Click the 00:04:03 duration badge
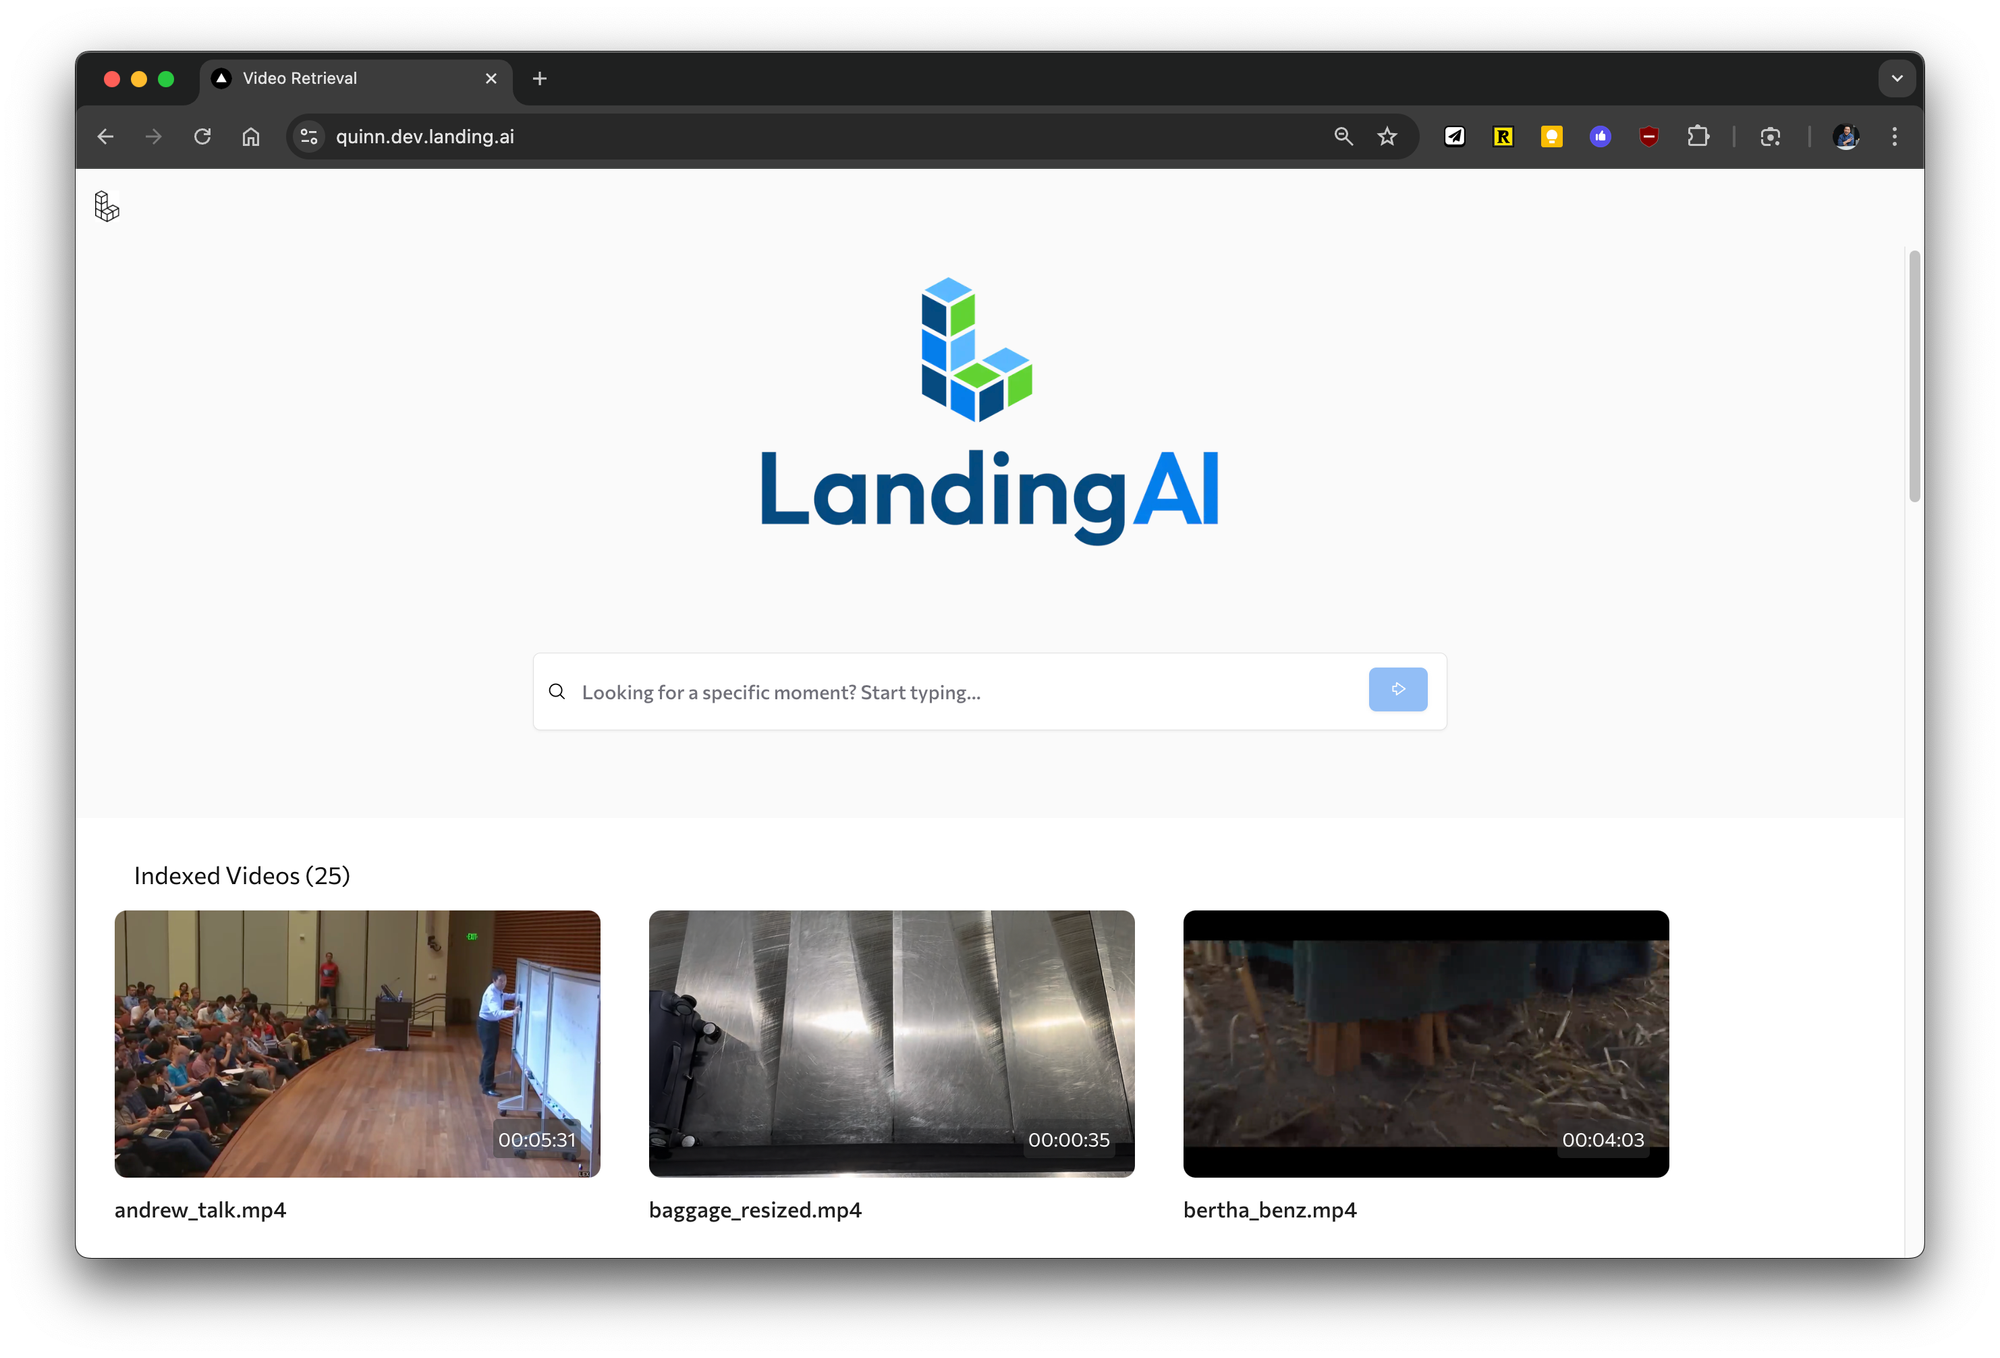2000x1358 pixels. tap(1603, 1140)
